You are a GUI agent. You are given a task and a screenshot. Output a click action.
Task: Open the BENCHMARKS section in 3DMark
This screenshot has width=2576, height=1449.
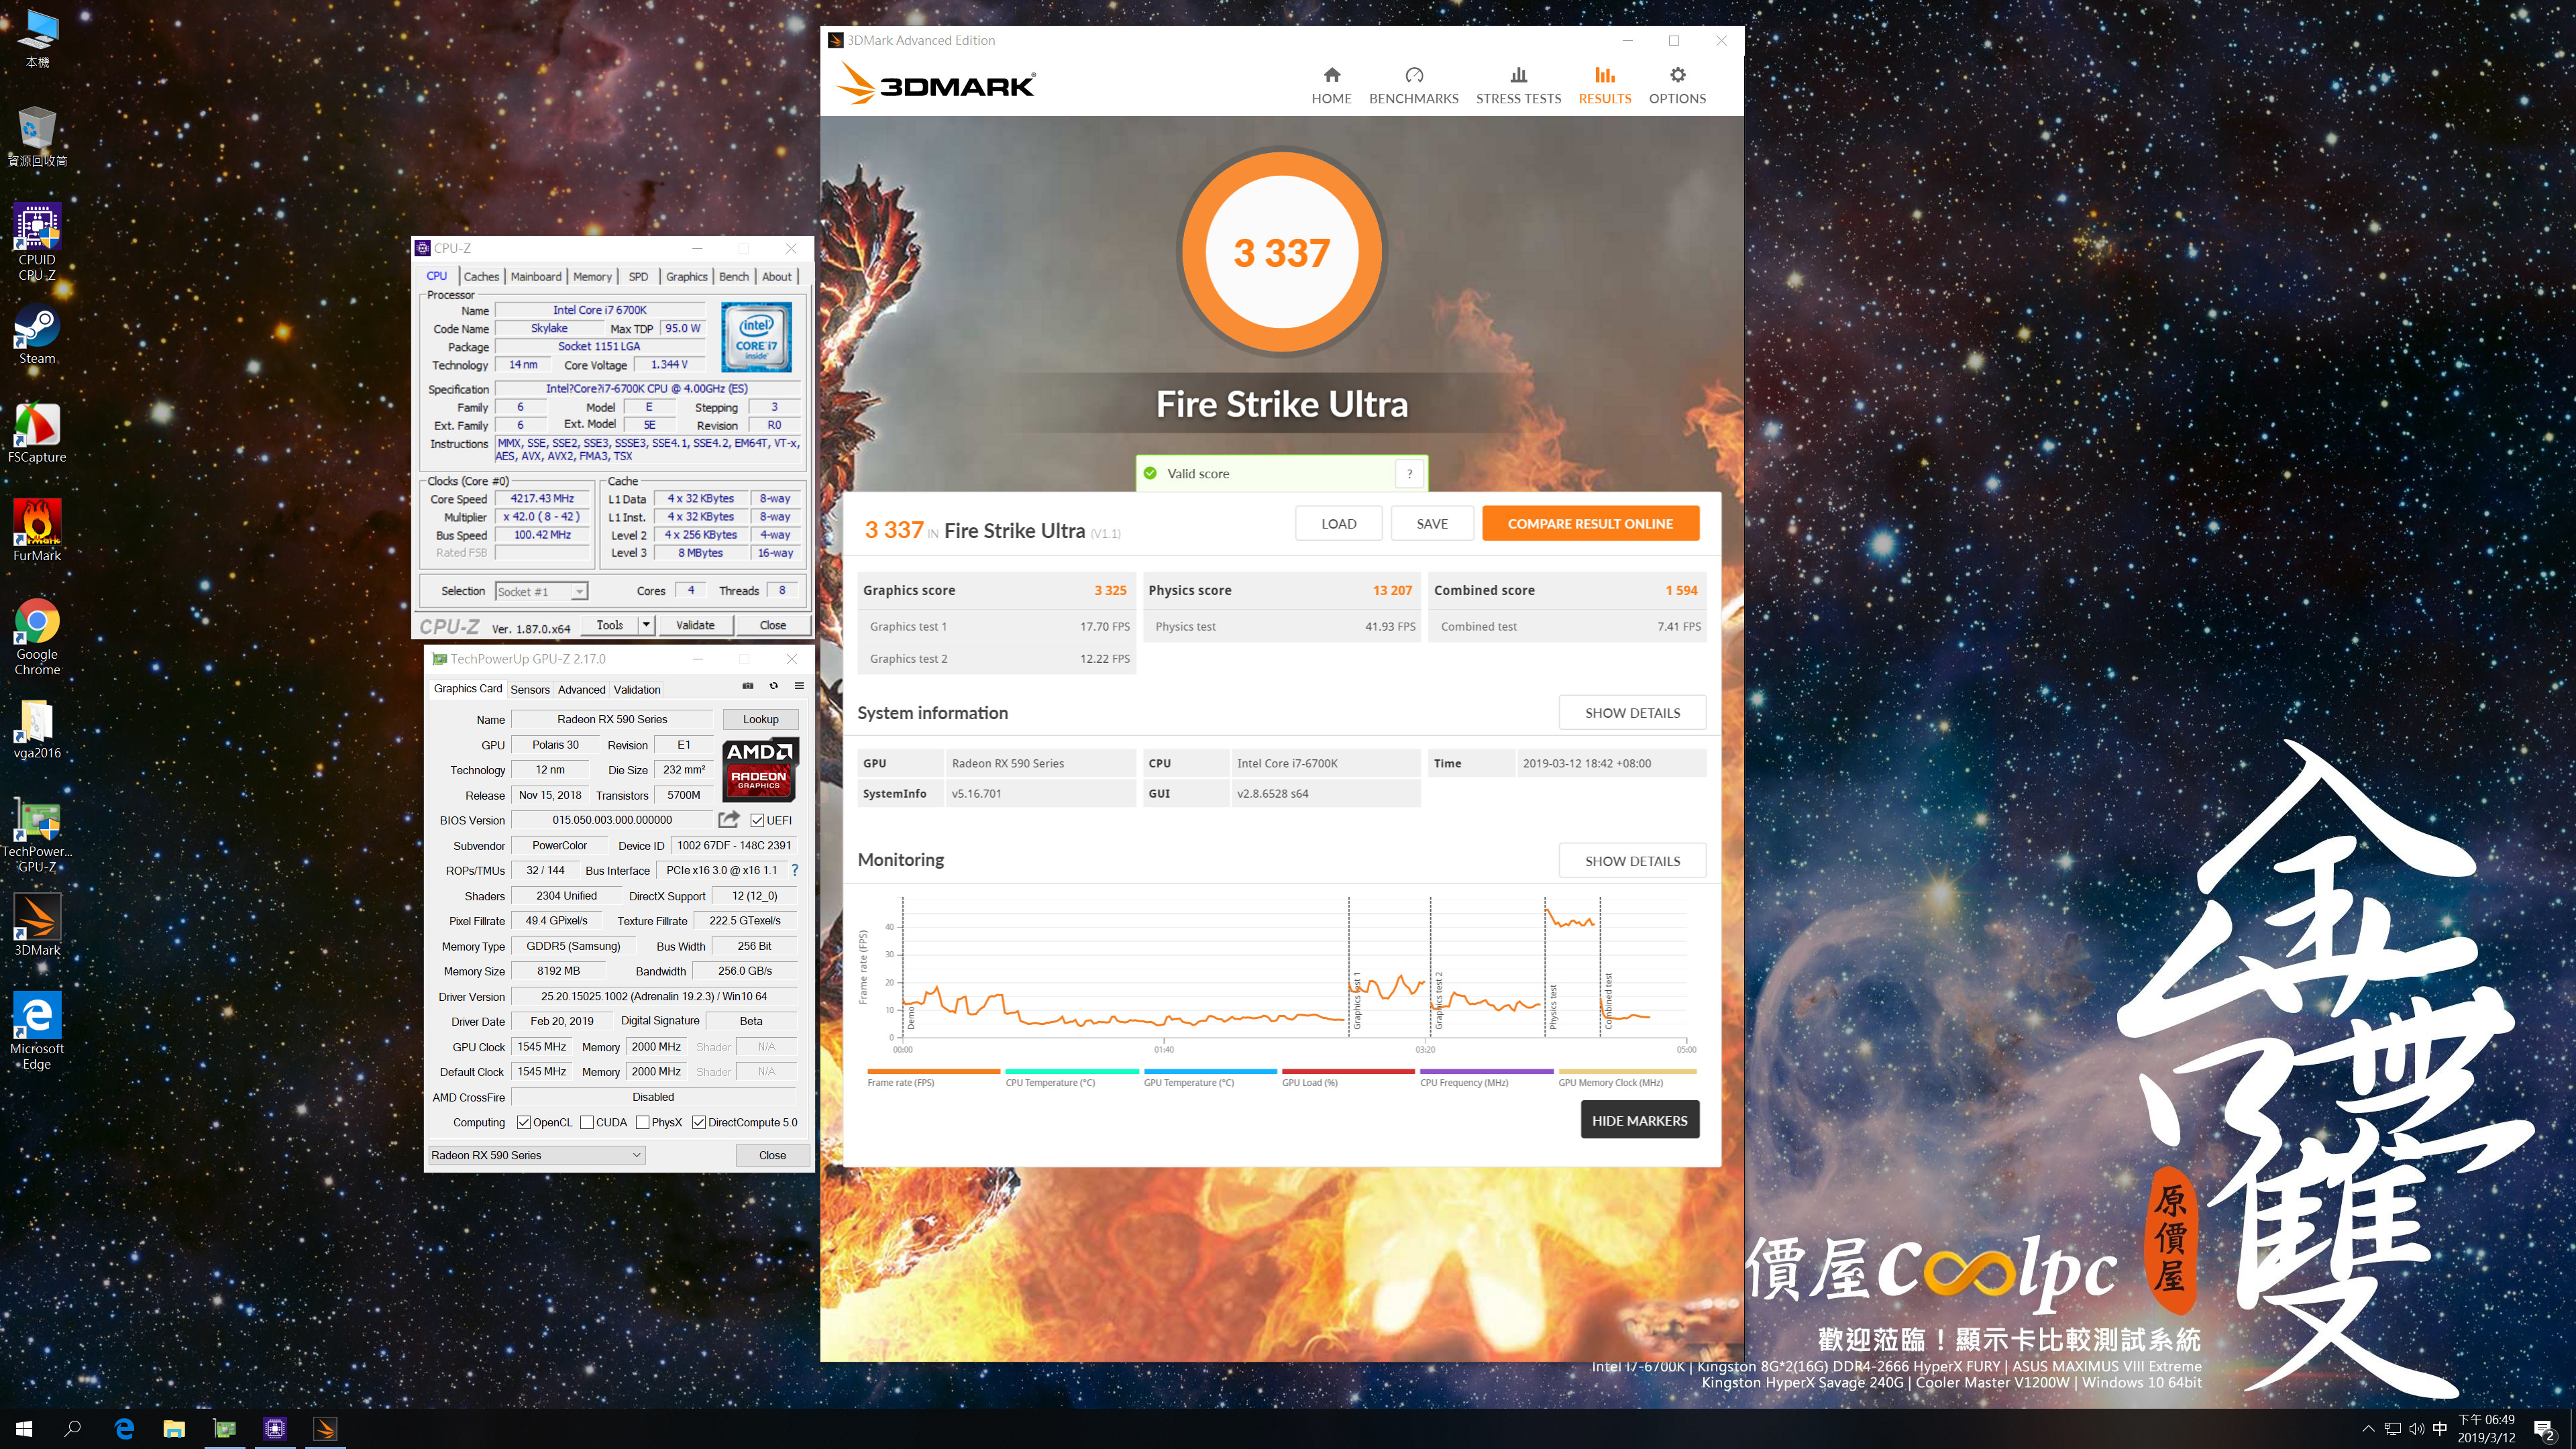1413,86
